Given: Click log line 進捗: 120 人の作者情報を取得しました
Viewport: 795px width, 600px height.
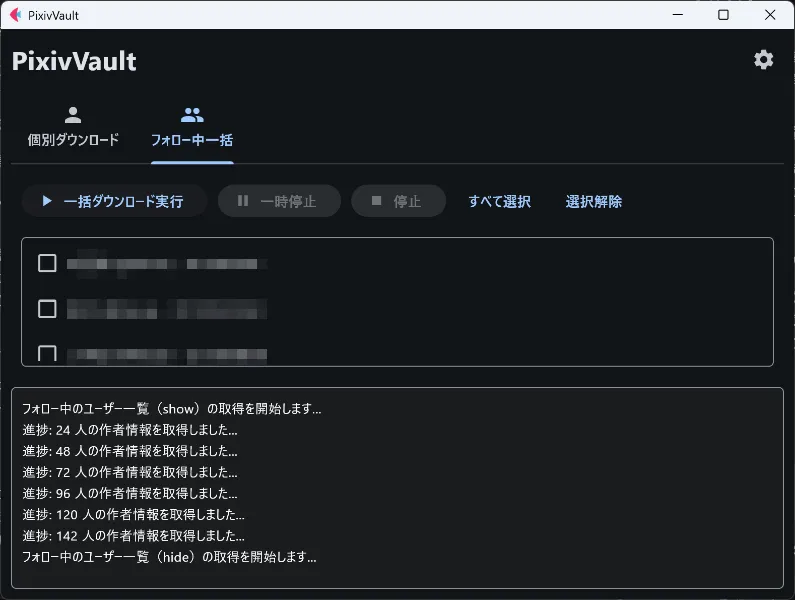Looking at the screenshot, I should [133, 515].
